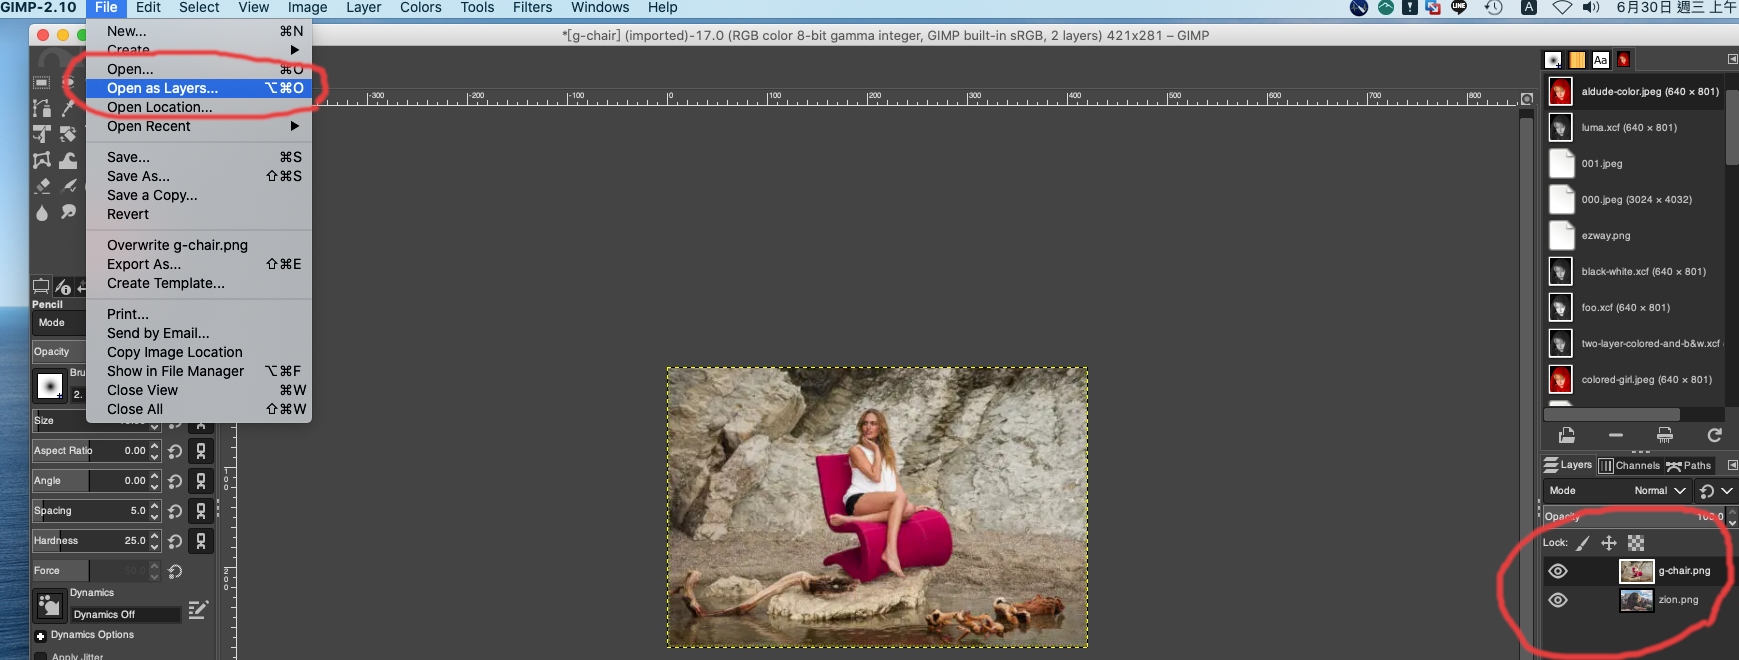Reset the Angle value to default
The height and width of the screenshot is (660, 1739).
(175, 481)
